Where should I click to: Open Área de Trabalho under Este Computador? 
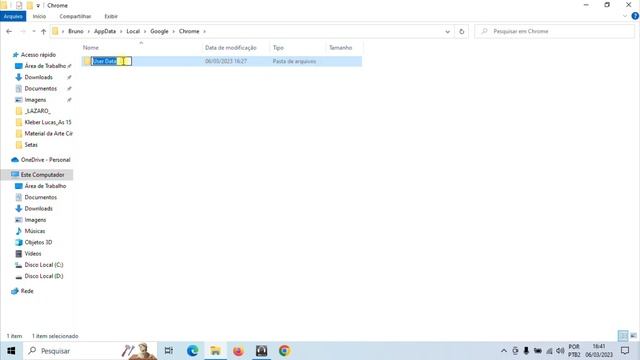click(45, 186)
